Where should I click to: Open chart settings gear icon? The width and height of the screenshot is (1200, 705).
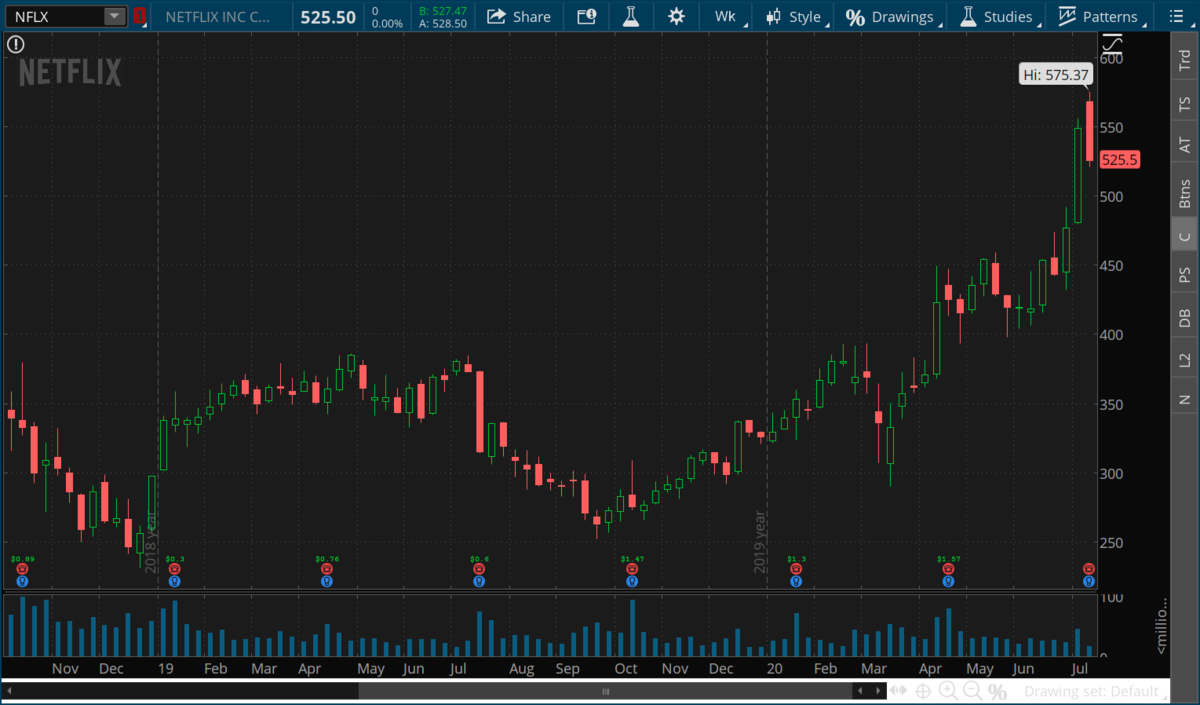coord(676,16)
